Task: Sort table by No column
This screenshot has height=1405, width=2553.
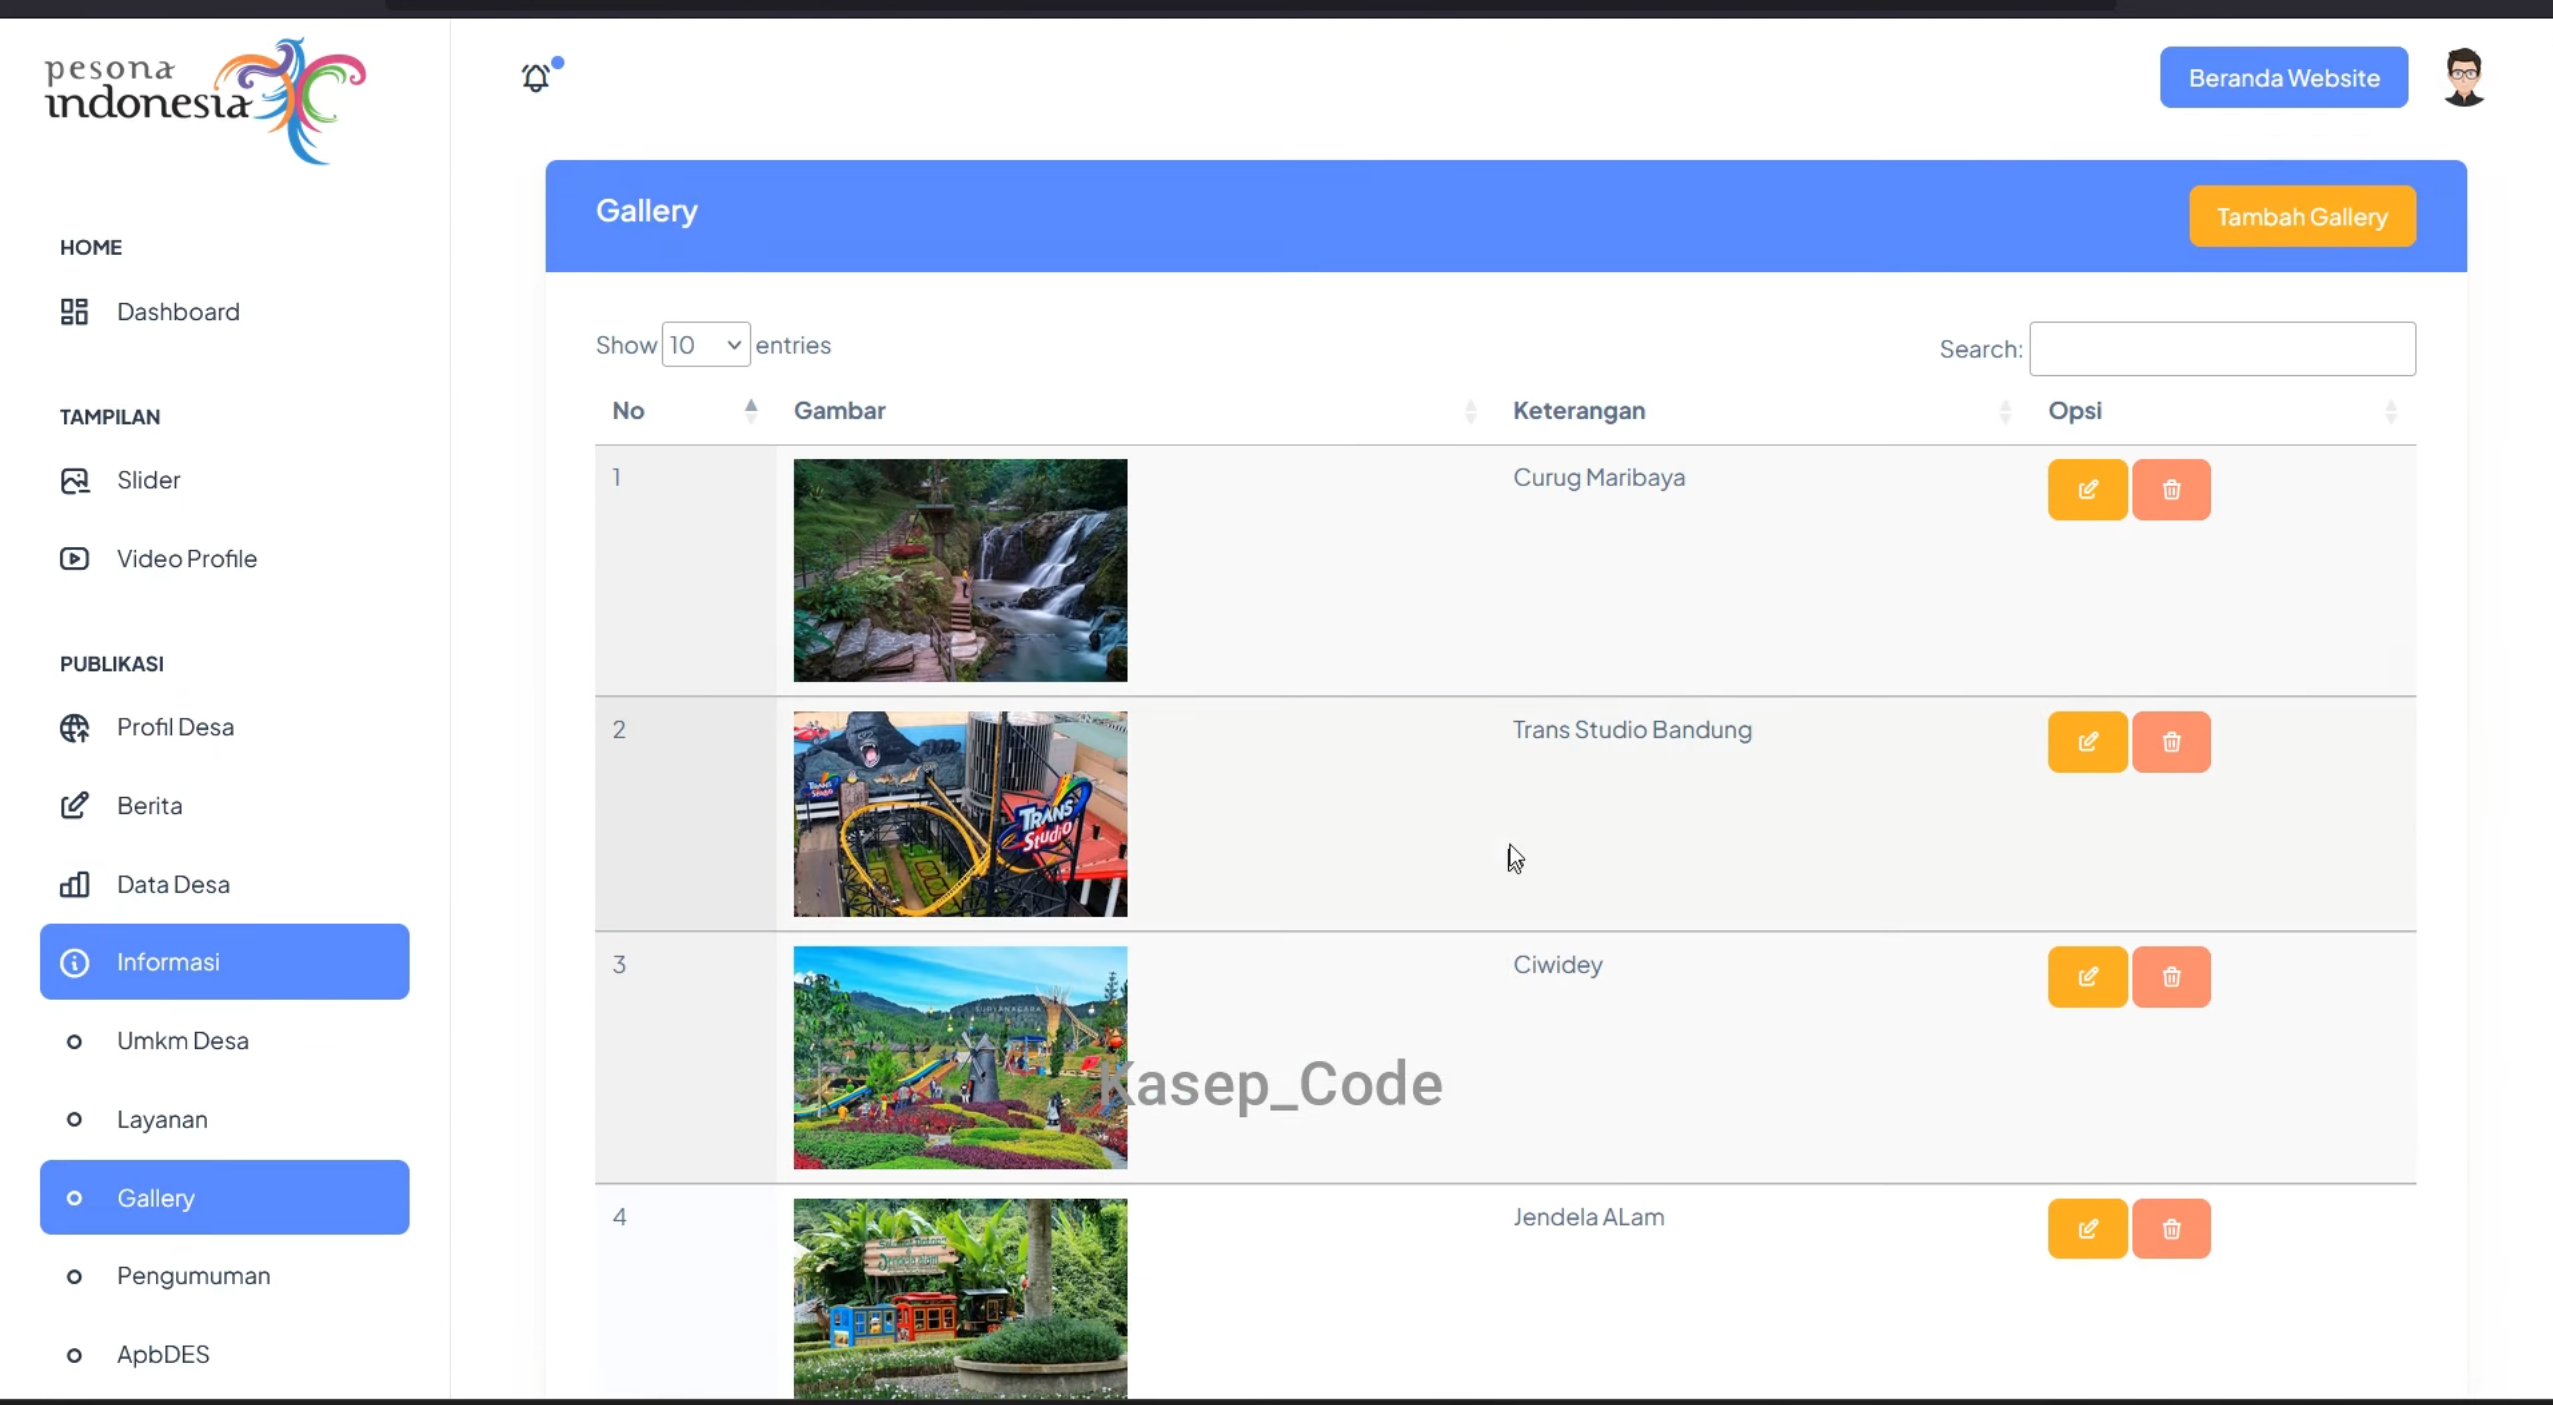Action: click(x=685, y=411)
